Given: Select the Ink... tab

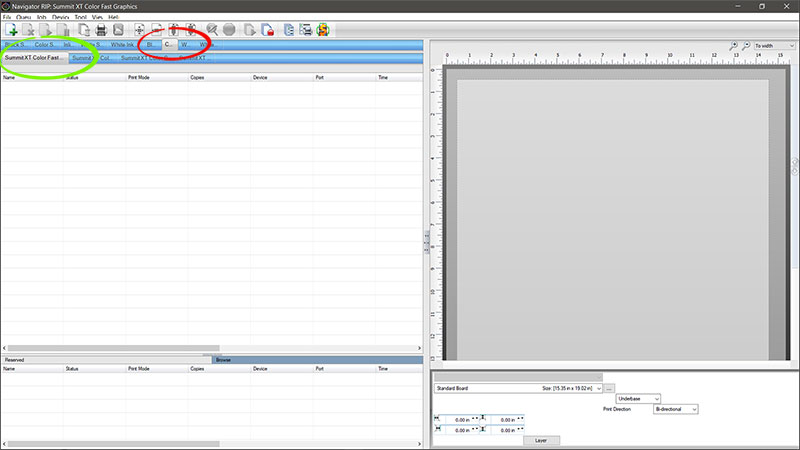Looking at the screenshot, I should pos(67,45).
